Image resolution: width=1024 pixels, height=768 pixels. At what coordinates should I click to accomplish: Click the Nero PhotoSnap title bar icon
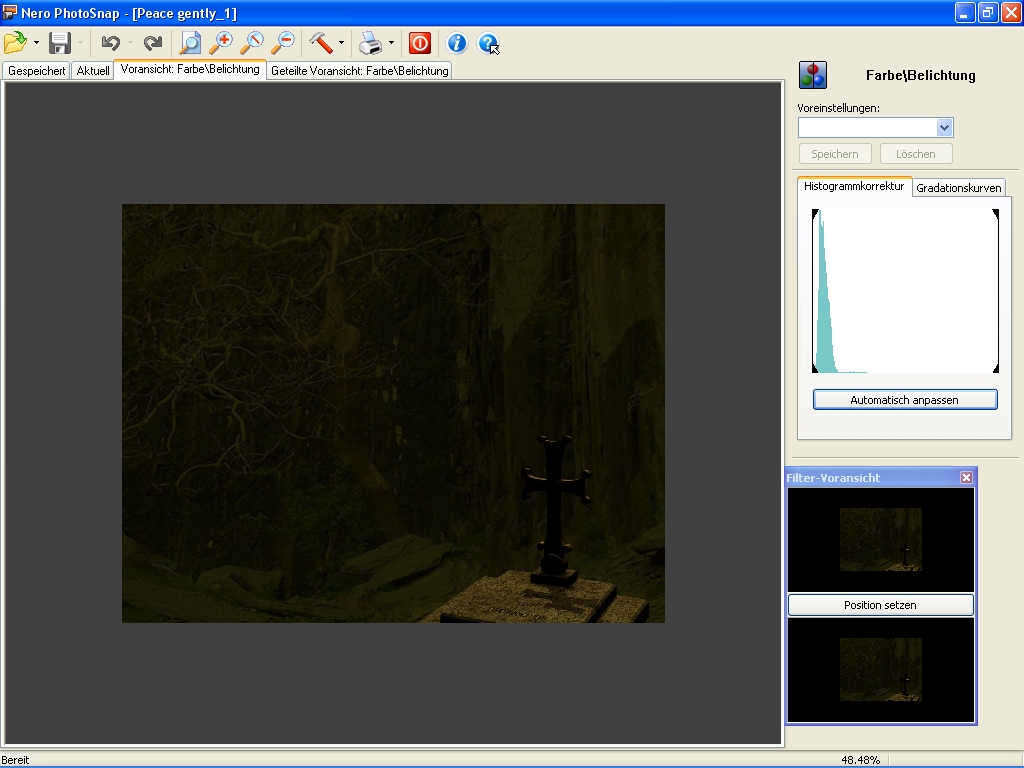(x=9, y=12)
